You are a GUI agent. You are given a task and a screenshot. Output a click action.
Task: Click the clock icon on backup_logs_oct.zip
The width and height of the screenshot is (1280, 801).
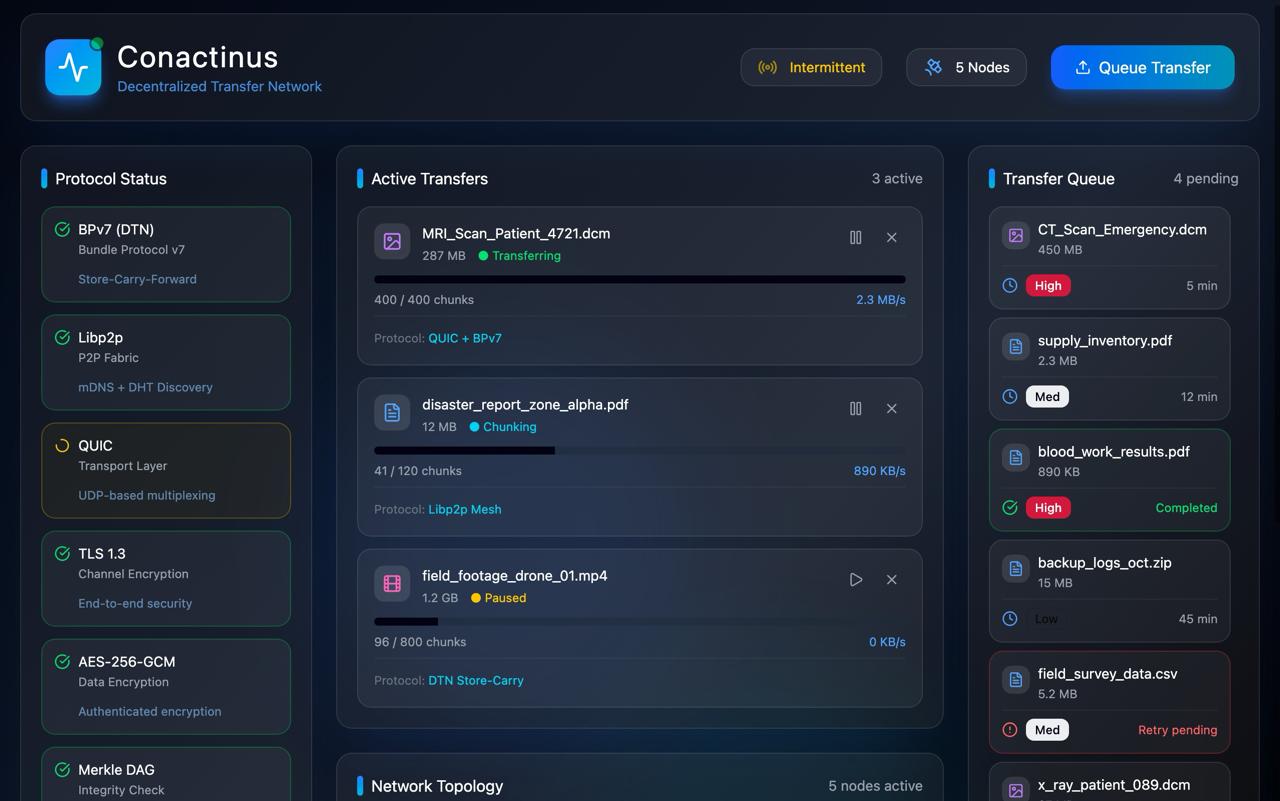pos(1010,619)
